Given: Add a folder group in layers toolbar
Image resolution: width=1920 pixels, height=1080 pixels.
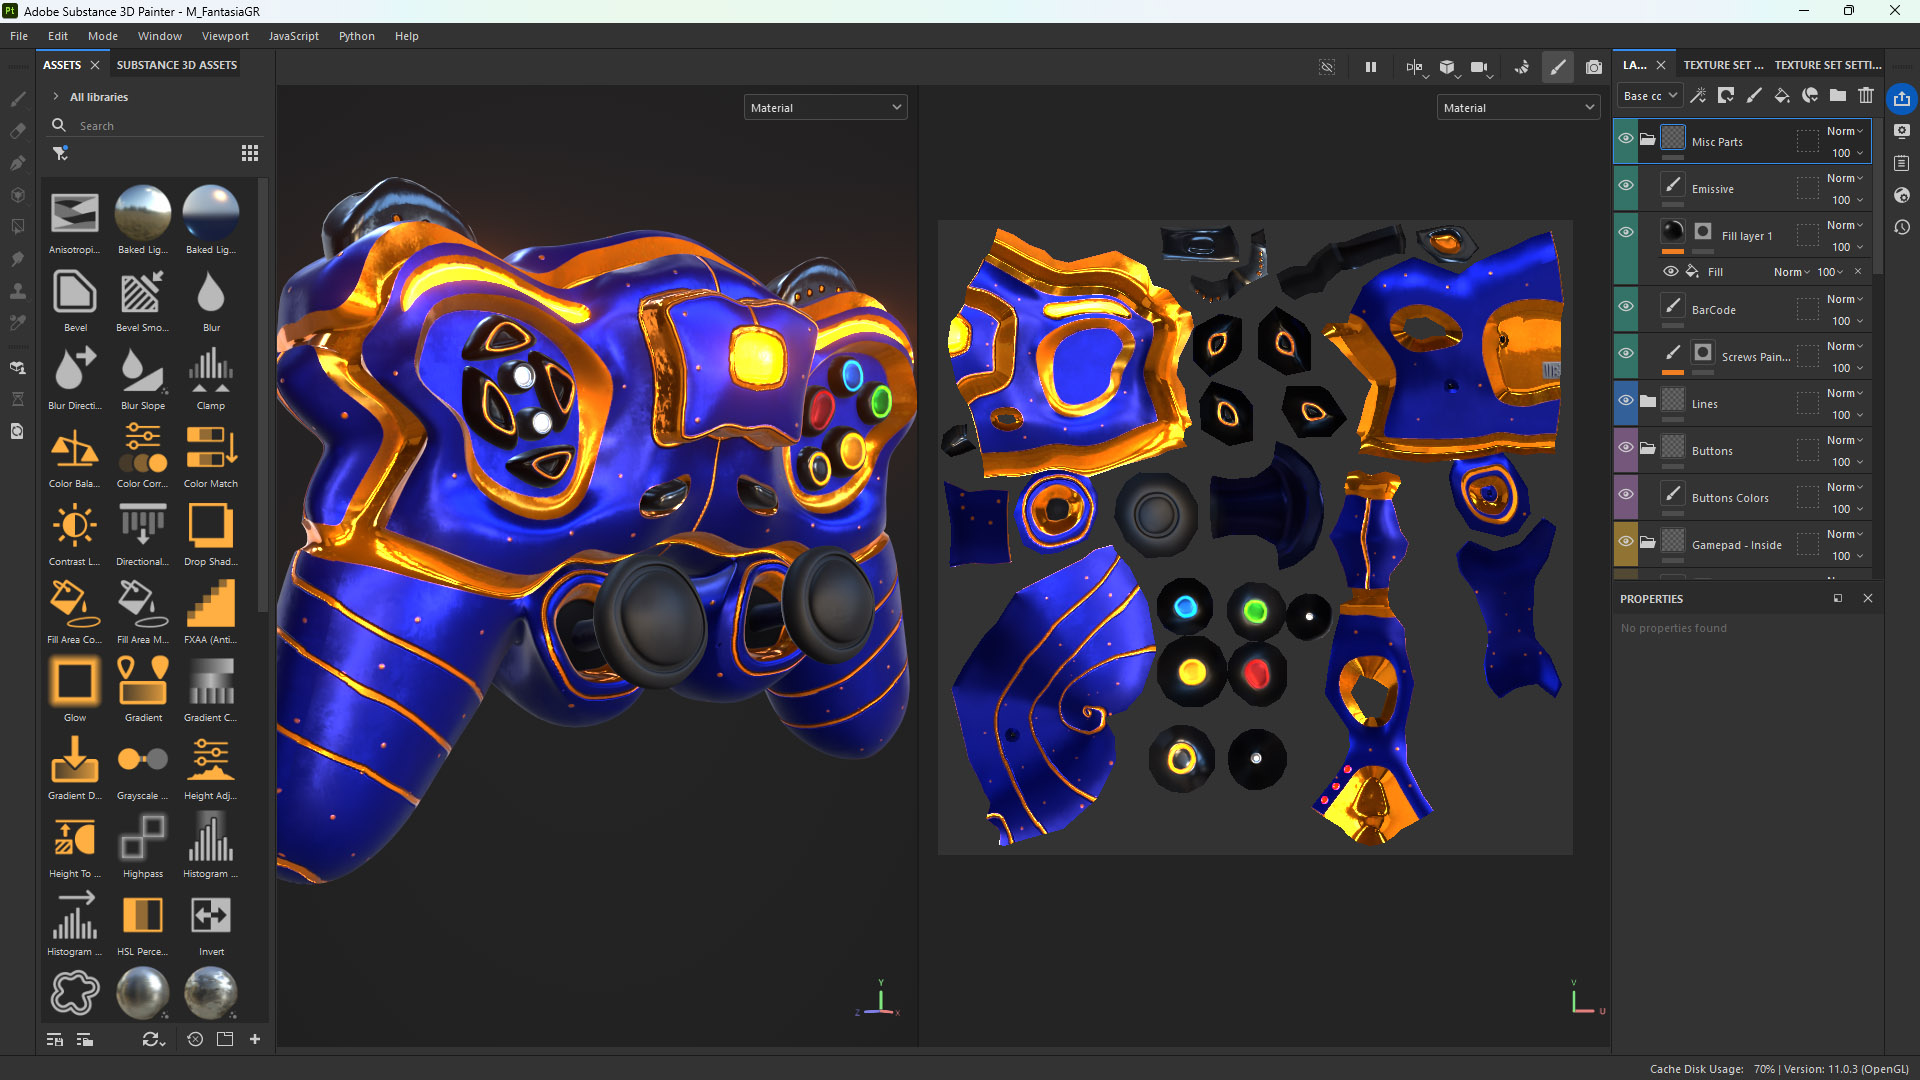Looking at the screenshot, I should [x=1837, y=96].
